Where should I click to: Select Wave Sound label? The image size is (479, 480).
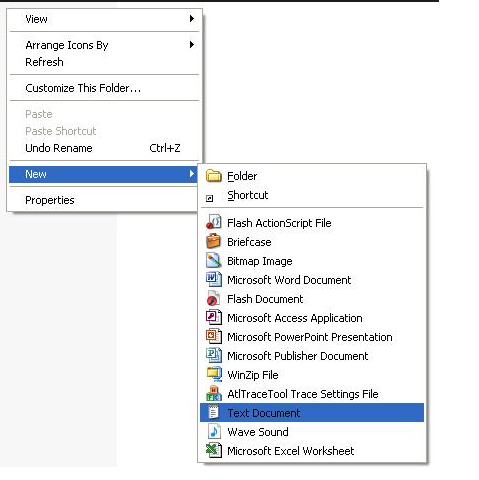(258, 432)
